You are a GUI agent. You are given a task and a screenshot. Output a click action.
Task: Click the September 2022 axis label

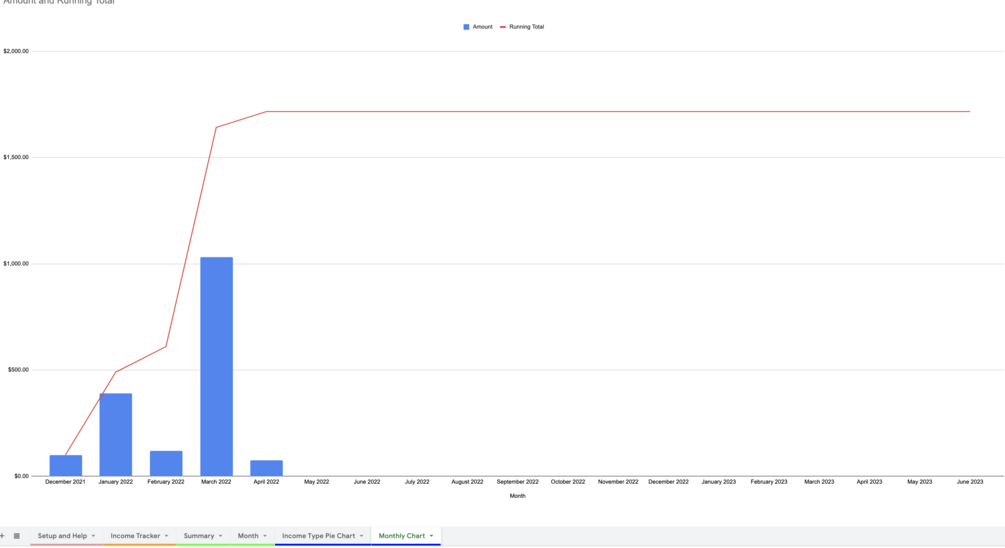(x=518, y=482)
